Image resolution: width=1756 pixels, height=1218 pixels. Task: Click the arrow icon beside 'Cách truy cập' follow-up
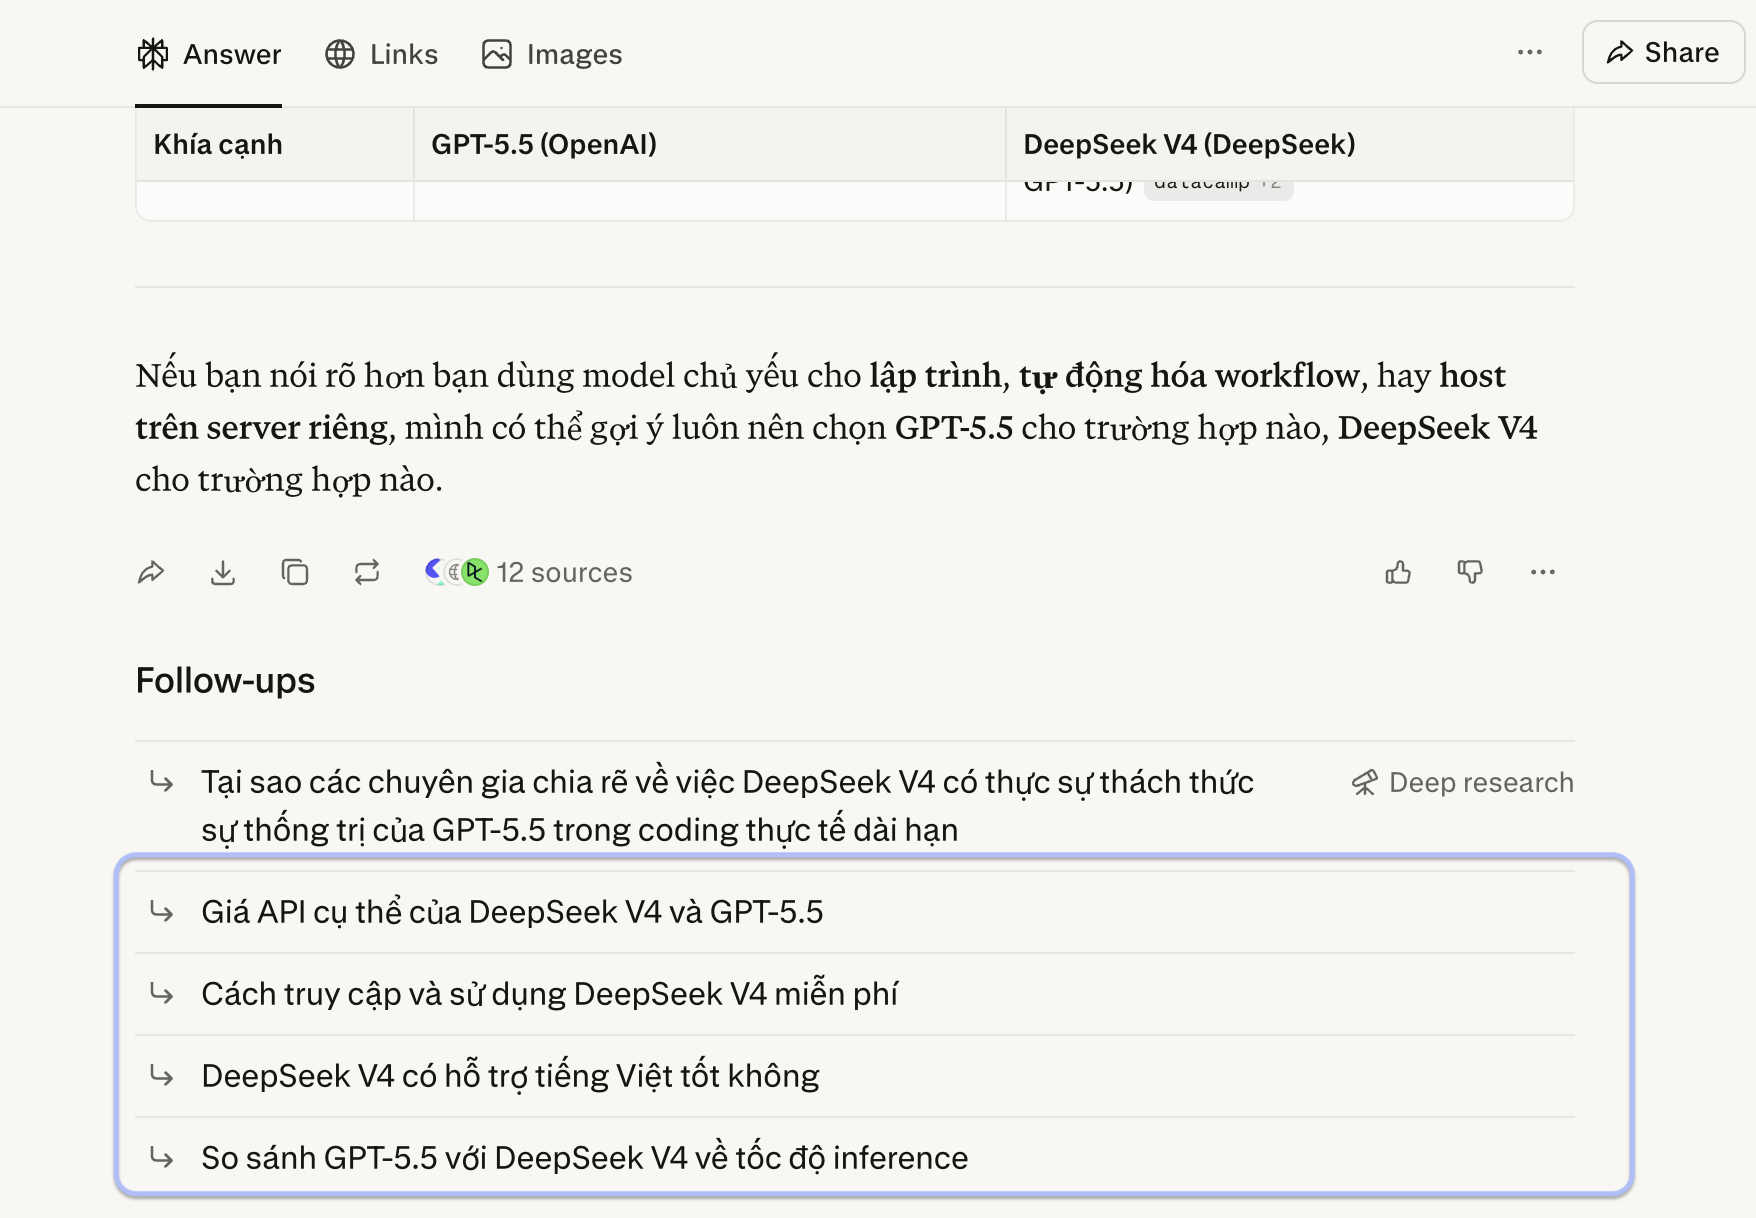(162, 993)
